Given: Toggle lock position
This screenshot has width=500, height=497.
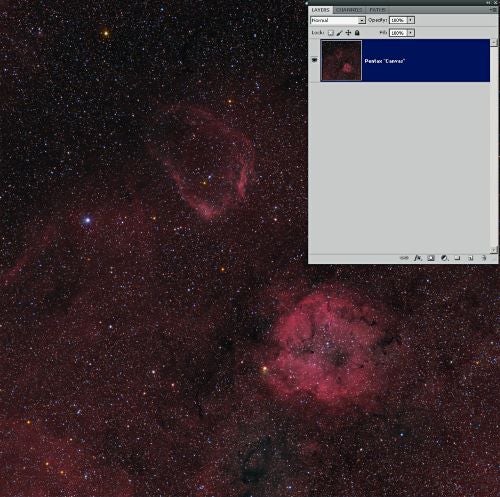Looking at the screenshot, I should [x=348, y=33].
